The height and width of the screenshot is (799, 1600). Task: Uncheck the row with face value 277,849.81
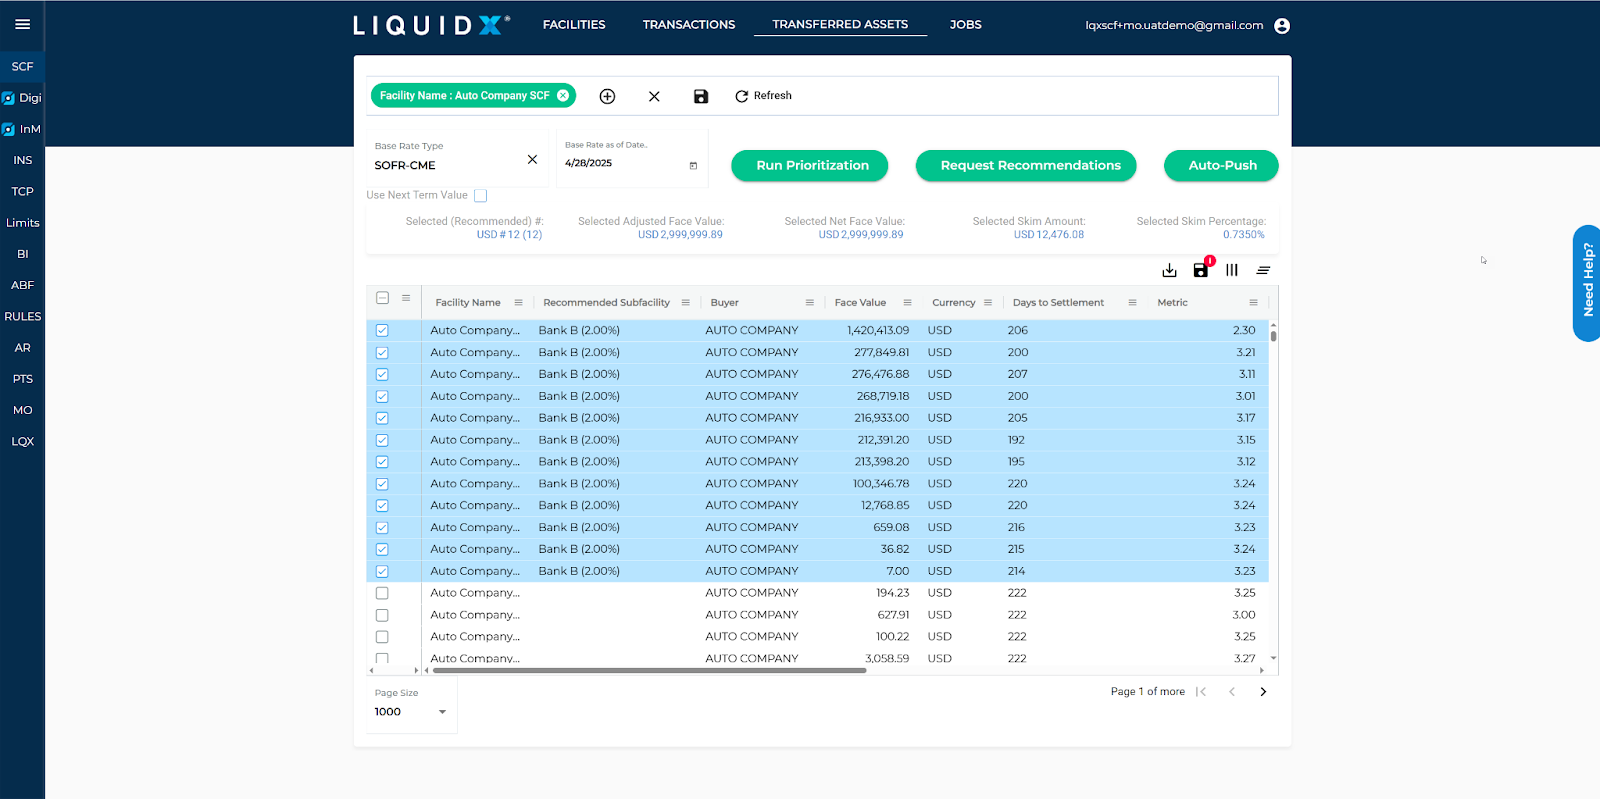[x=382, y=353]
